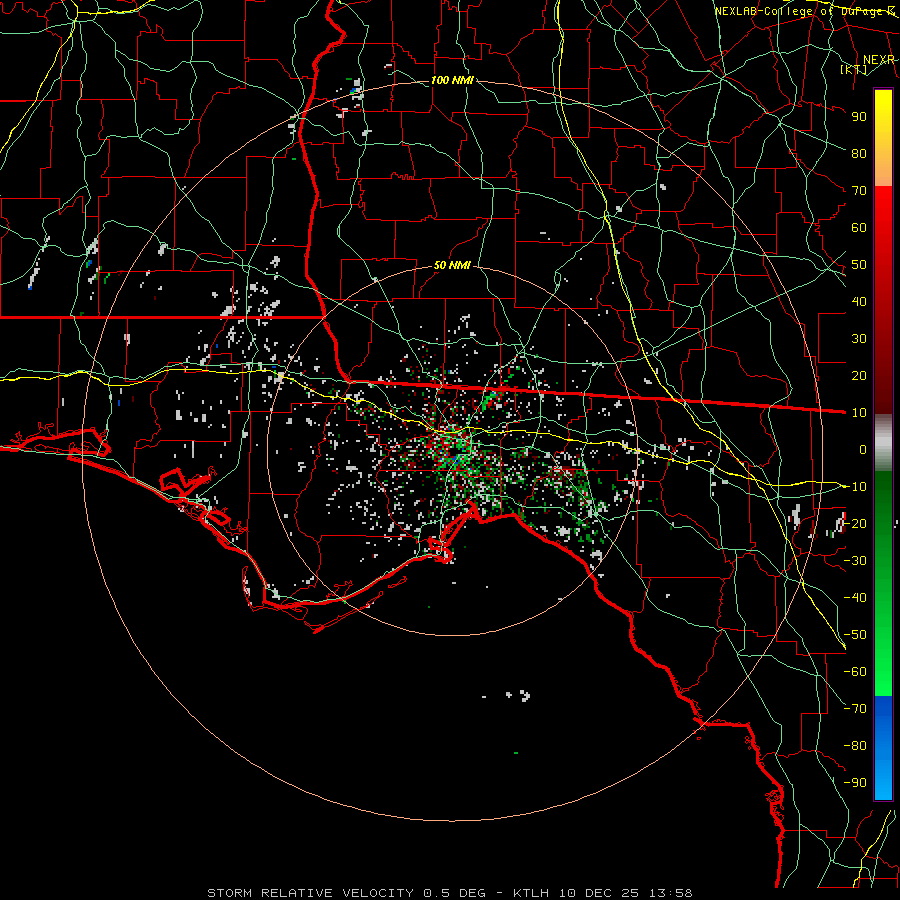Click the '[KT]' units label
Image resolution: width=900 pixels, height=900 pixels.
point(853,69)
